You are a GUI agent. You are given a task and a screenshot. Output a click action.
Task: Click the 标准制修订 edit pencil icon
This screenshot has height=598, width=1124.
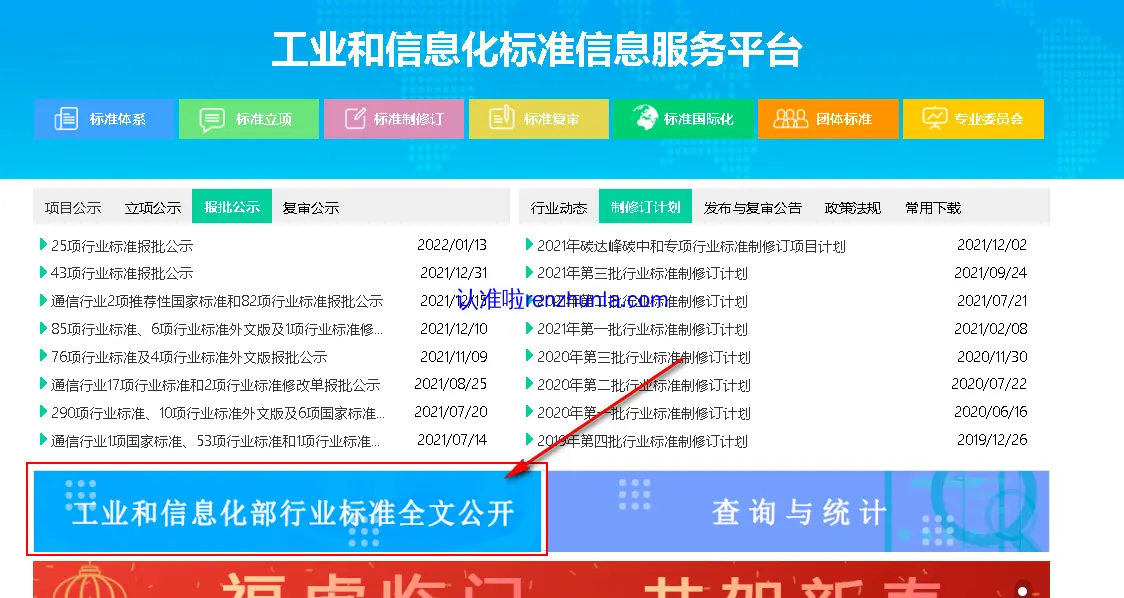(x=355, y=118)
